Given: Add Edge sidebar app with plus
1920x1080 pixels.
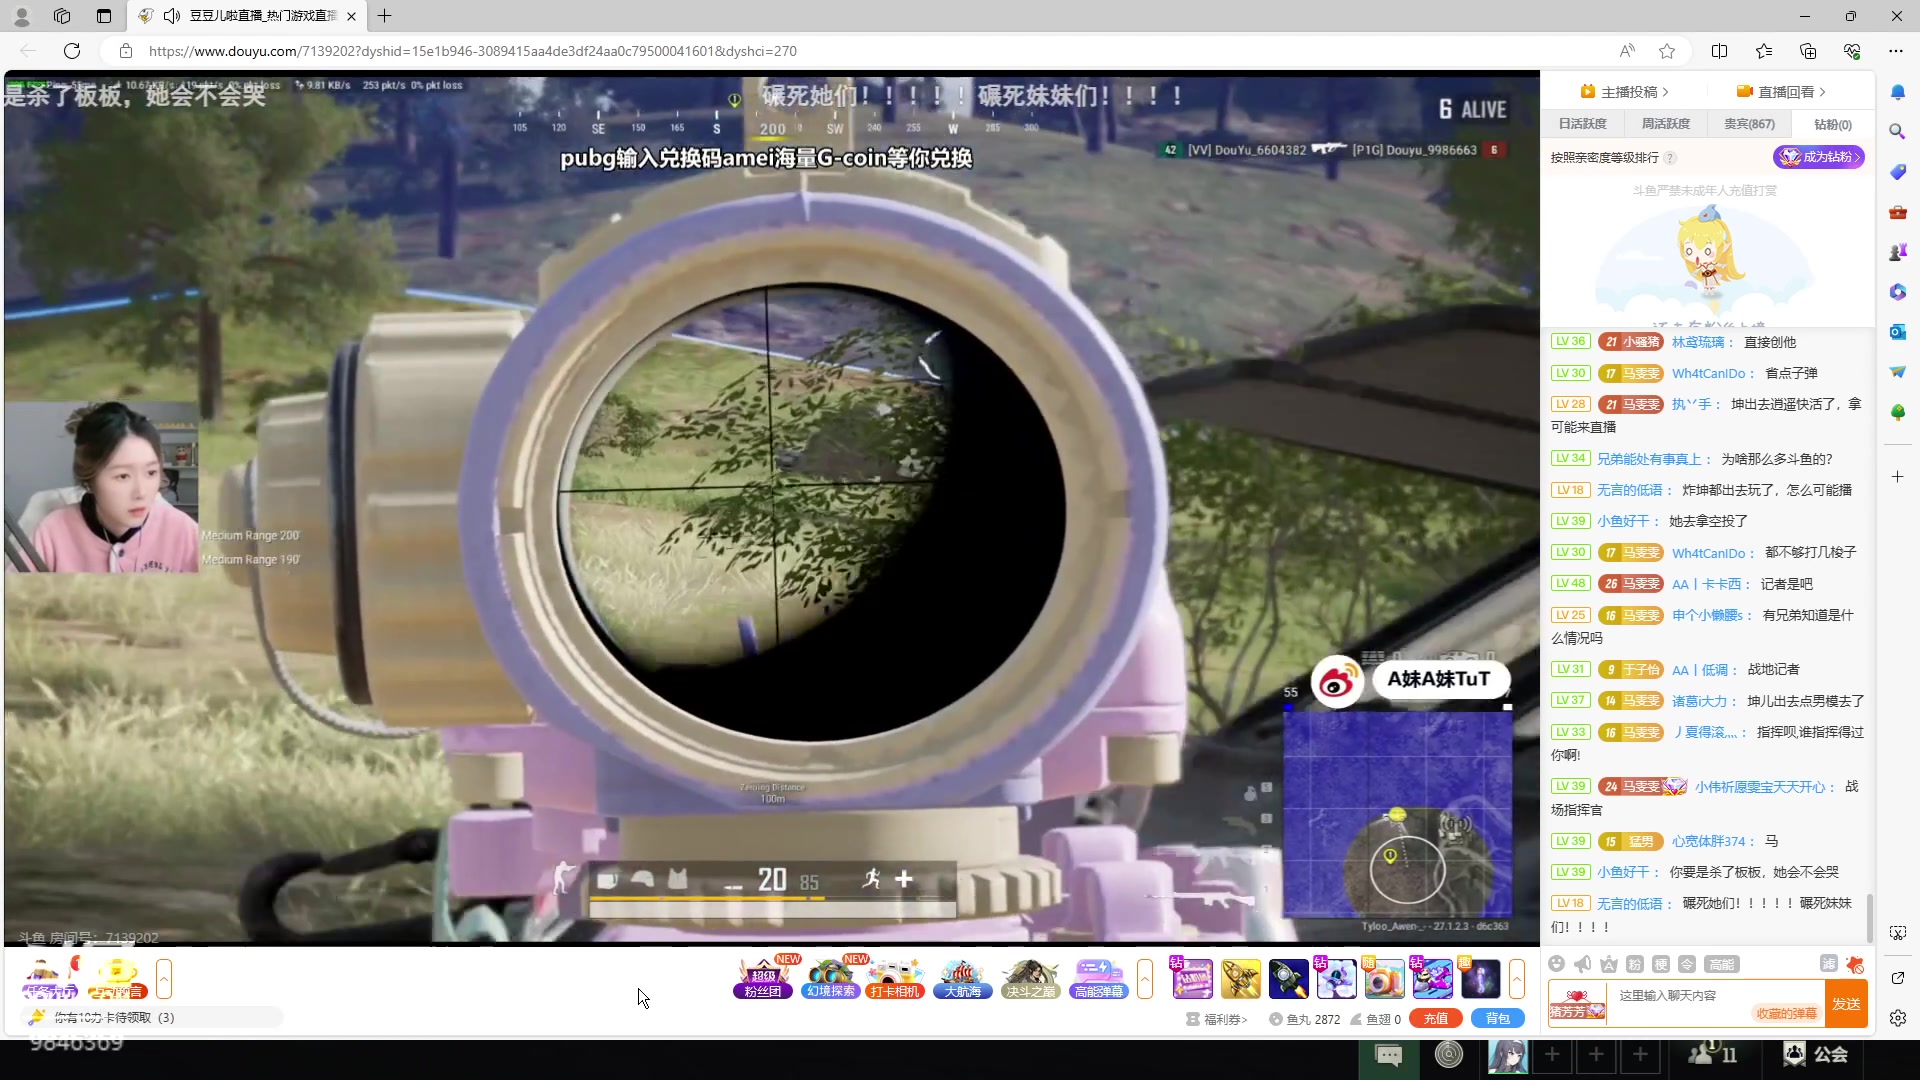Looking at the screenshot, I should click(1897, 477).
